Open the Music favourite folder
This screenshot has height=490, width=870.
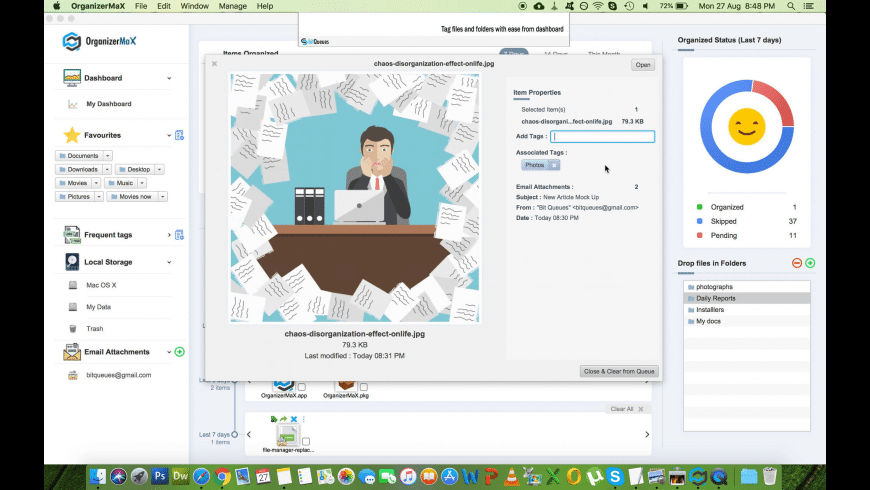pyautogui.click(x=121, y=183)
